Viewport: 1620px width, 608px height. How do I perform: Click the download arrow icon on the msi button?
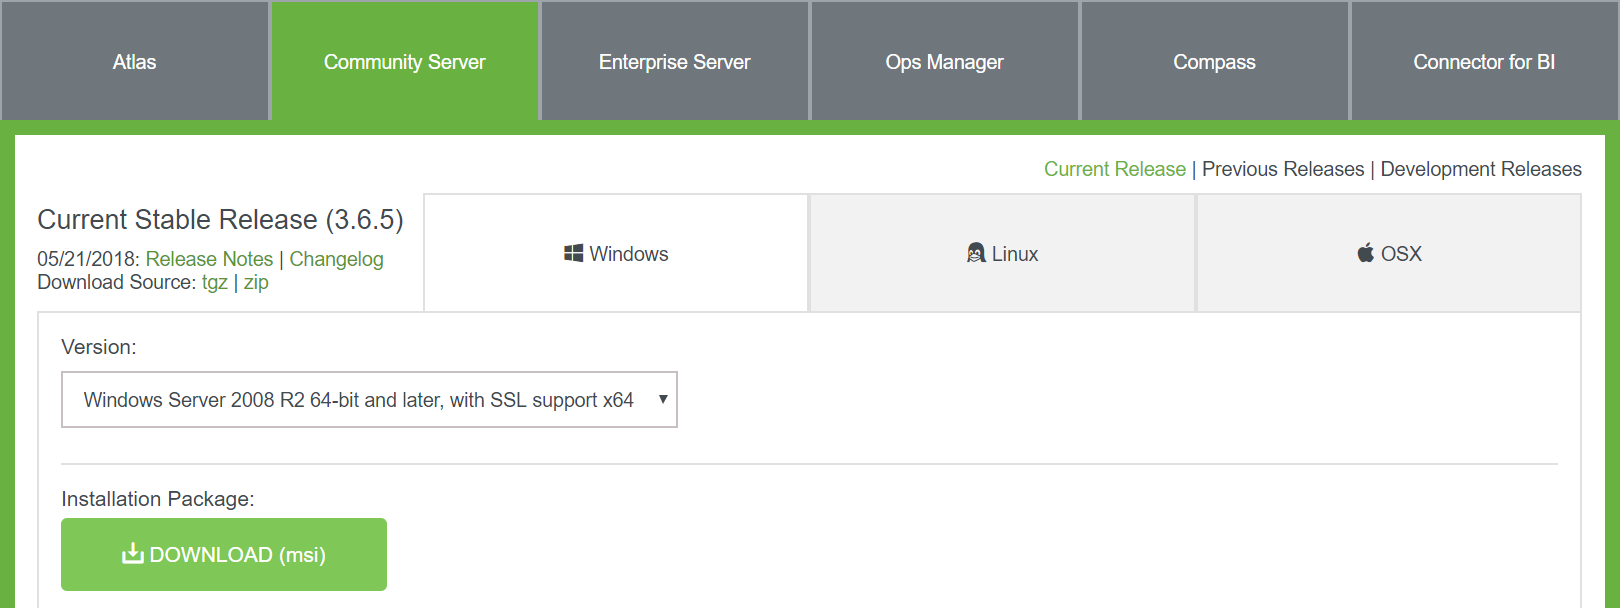[133, 553]
